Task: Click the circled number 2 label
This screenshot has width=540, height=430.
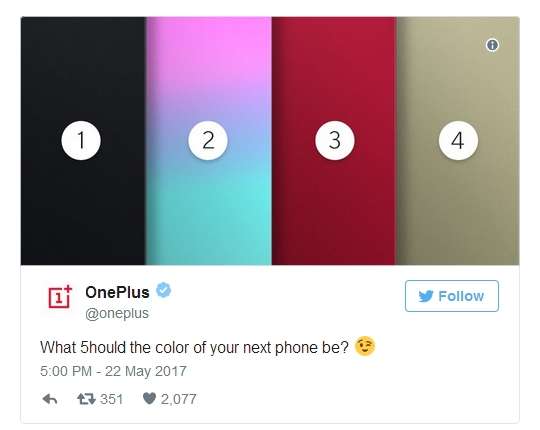Action: pyautogui.click(x=208, y=140)
